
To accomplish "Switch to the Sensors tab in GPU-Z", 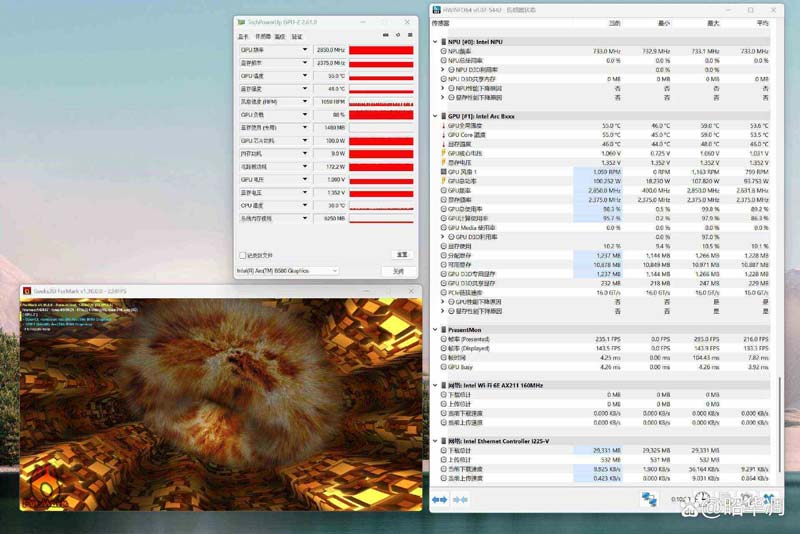I will click(x=263, y=37).
